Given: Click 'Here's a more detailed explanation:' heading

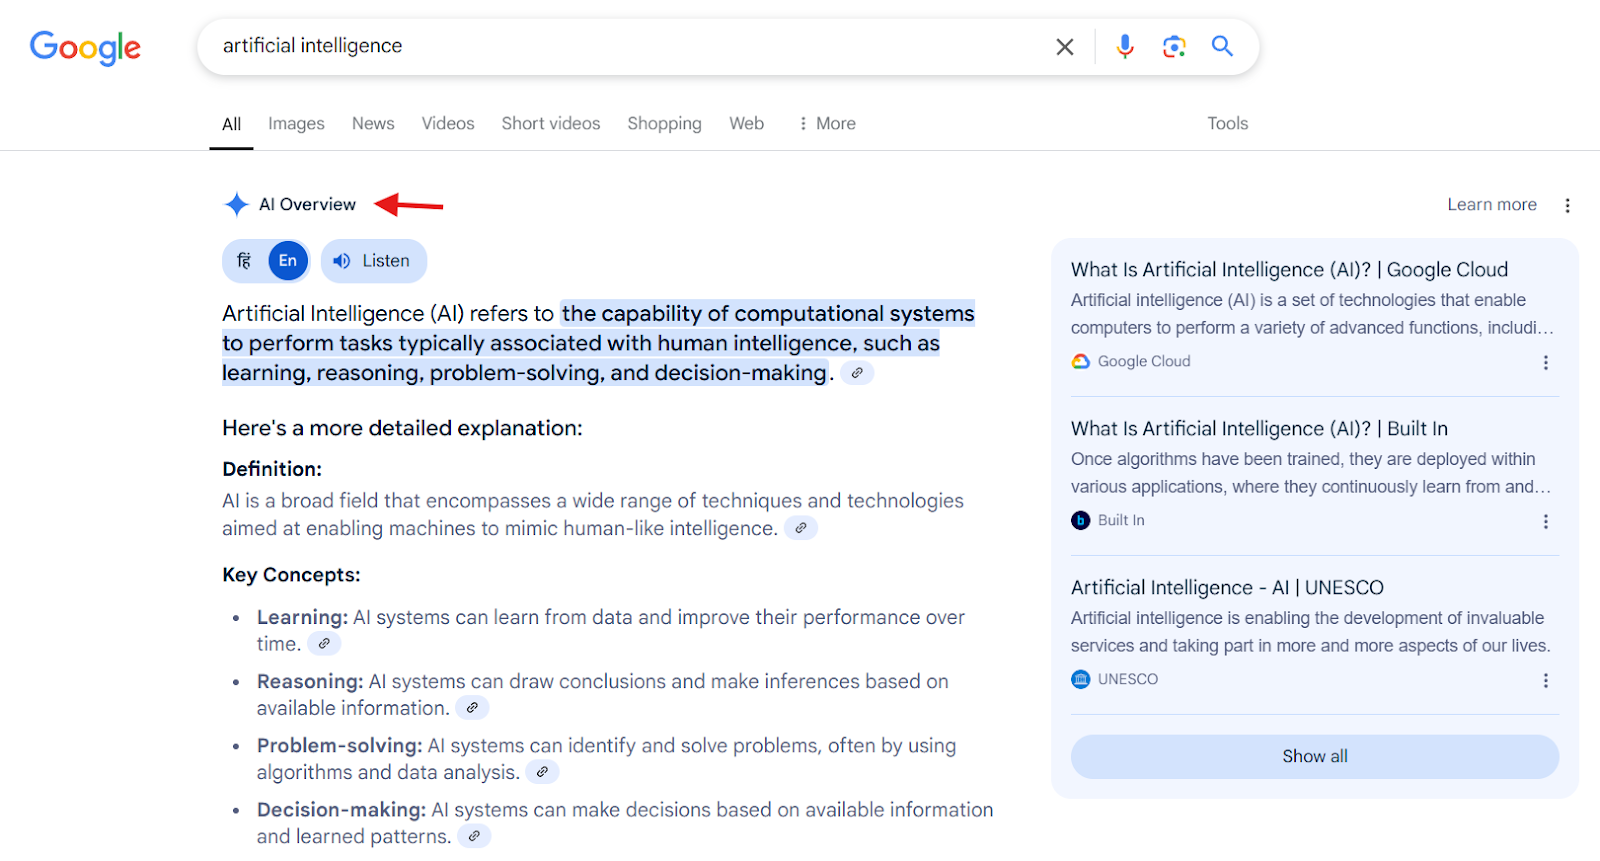Looking at the screenshot, I should click(x=402, y=428).
